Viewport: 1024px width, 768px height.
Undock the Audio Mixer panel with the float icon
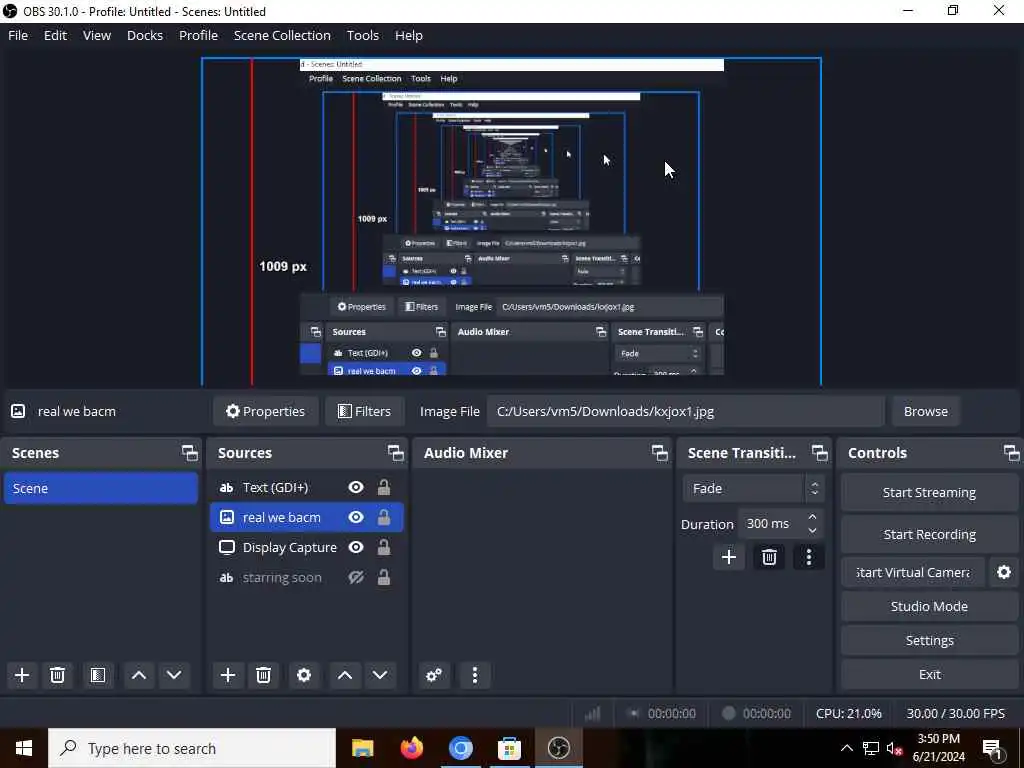click(x=660, y=453)
